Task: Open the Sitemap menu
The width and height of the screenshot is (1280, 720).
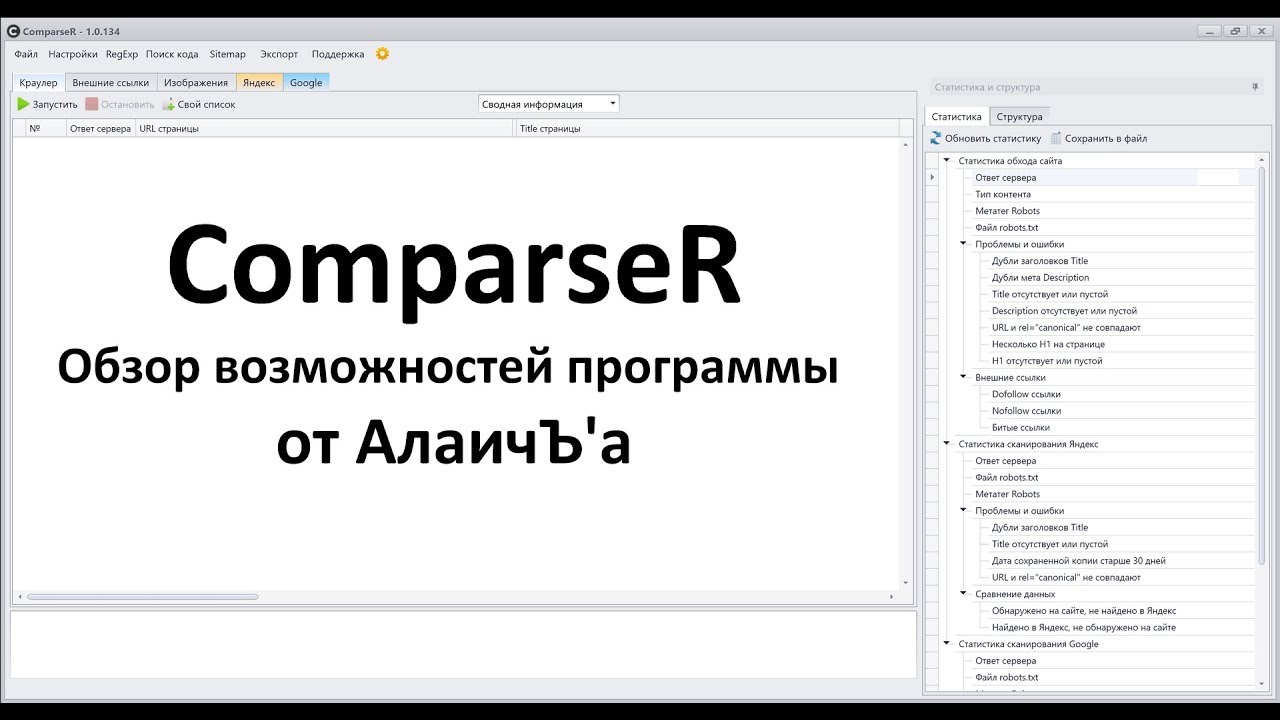Action: [228, 54]
